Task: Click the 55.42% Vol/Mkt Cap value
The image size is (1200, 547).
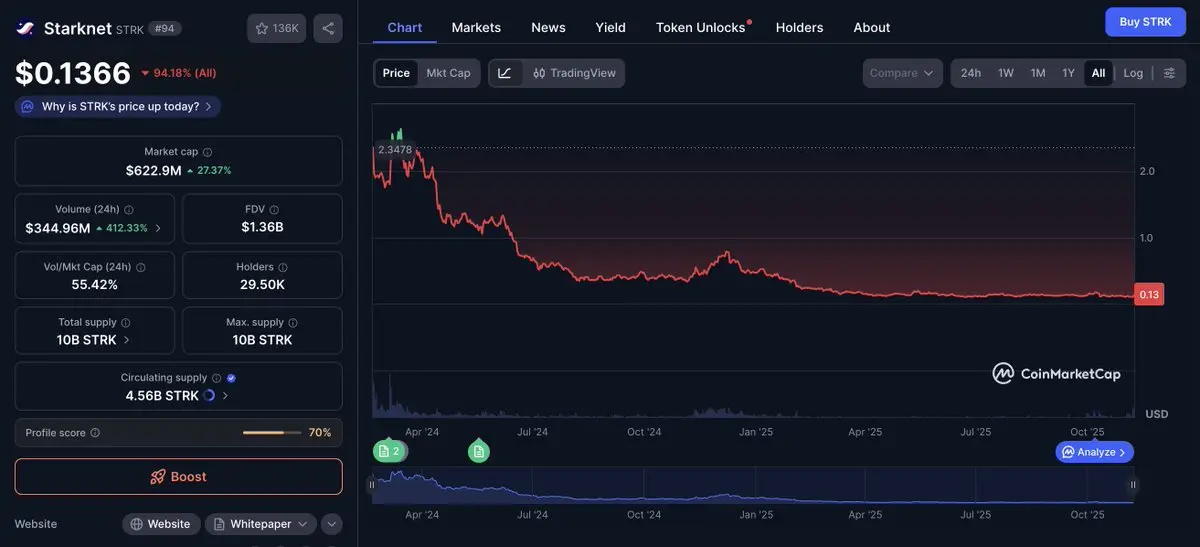Action: click(x=95, y=284)
